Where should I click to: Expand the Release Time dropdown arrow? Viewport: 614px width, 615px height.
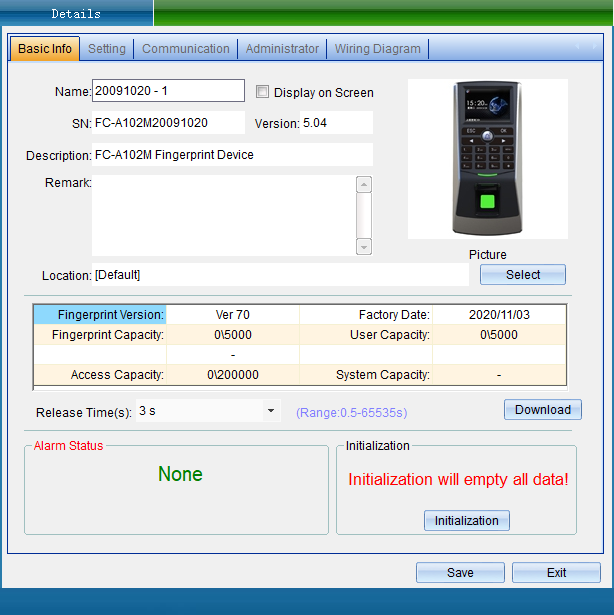(271, 411)
